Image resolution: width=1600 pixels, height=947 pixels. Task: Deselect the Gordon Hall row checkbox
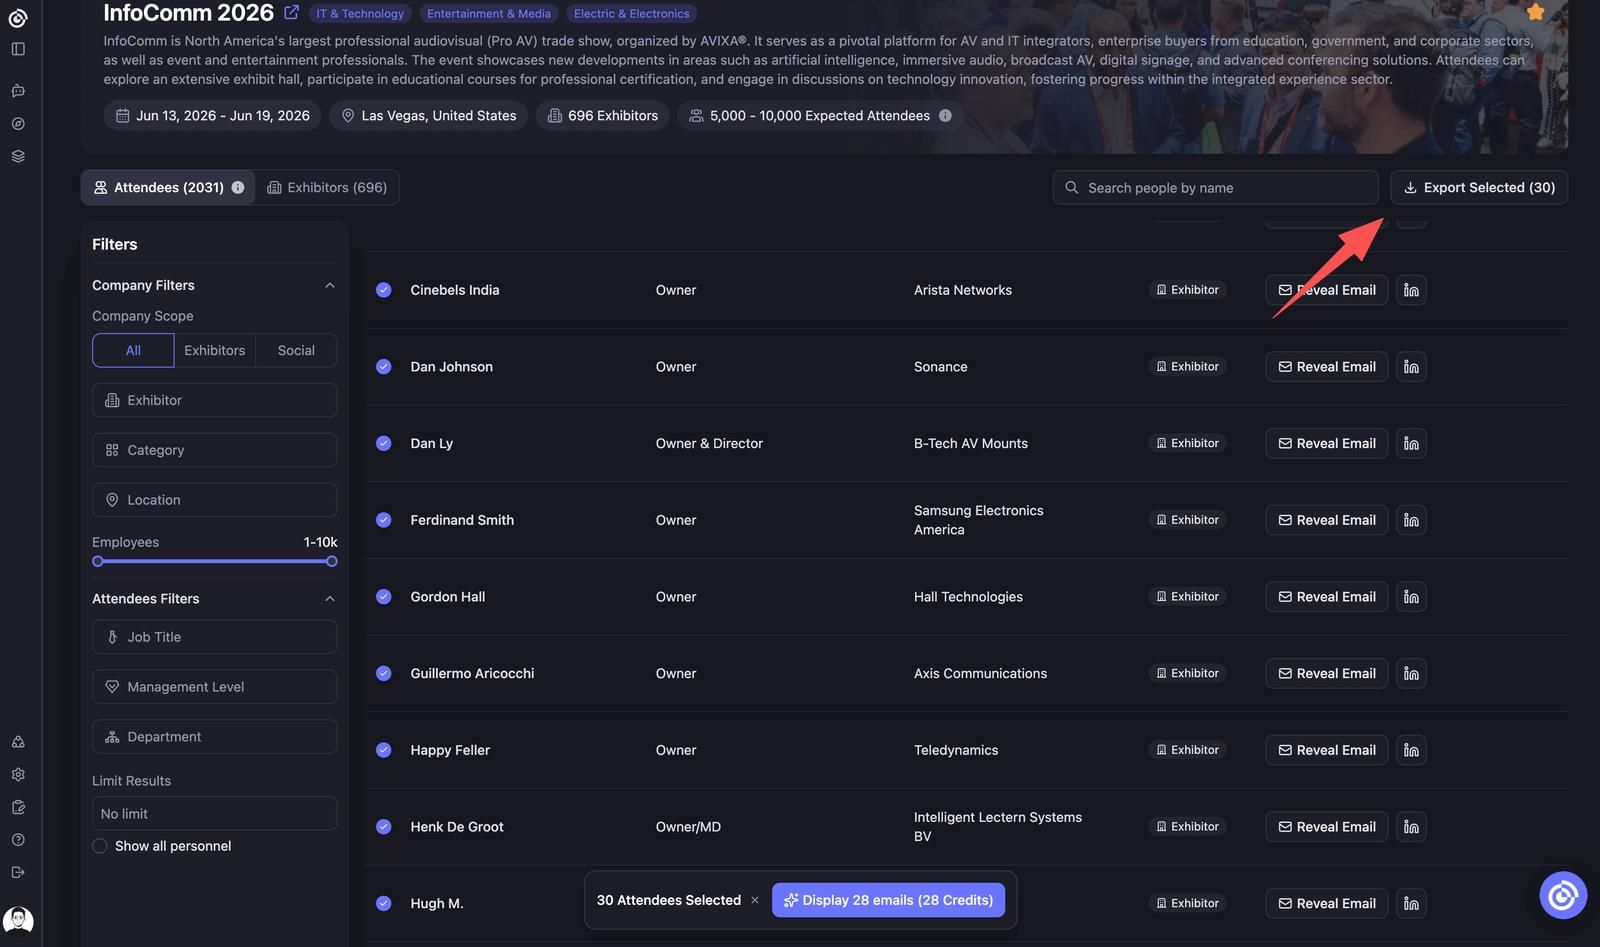pos(384,597)
